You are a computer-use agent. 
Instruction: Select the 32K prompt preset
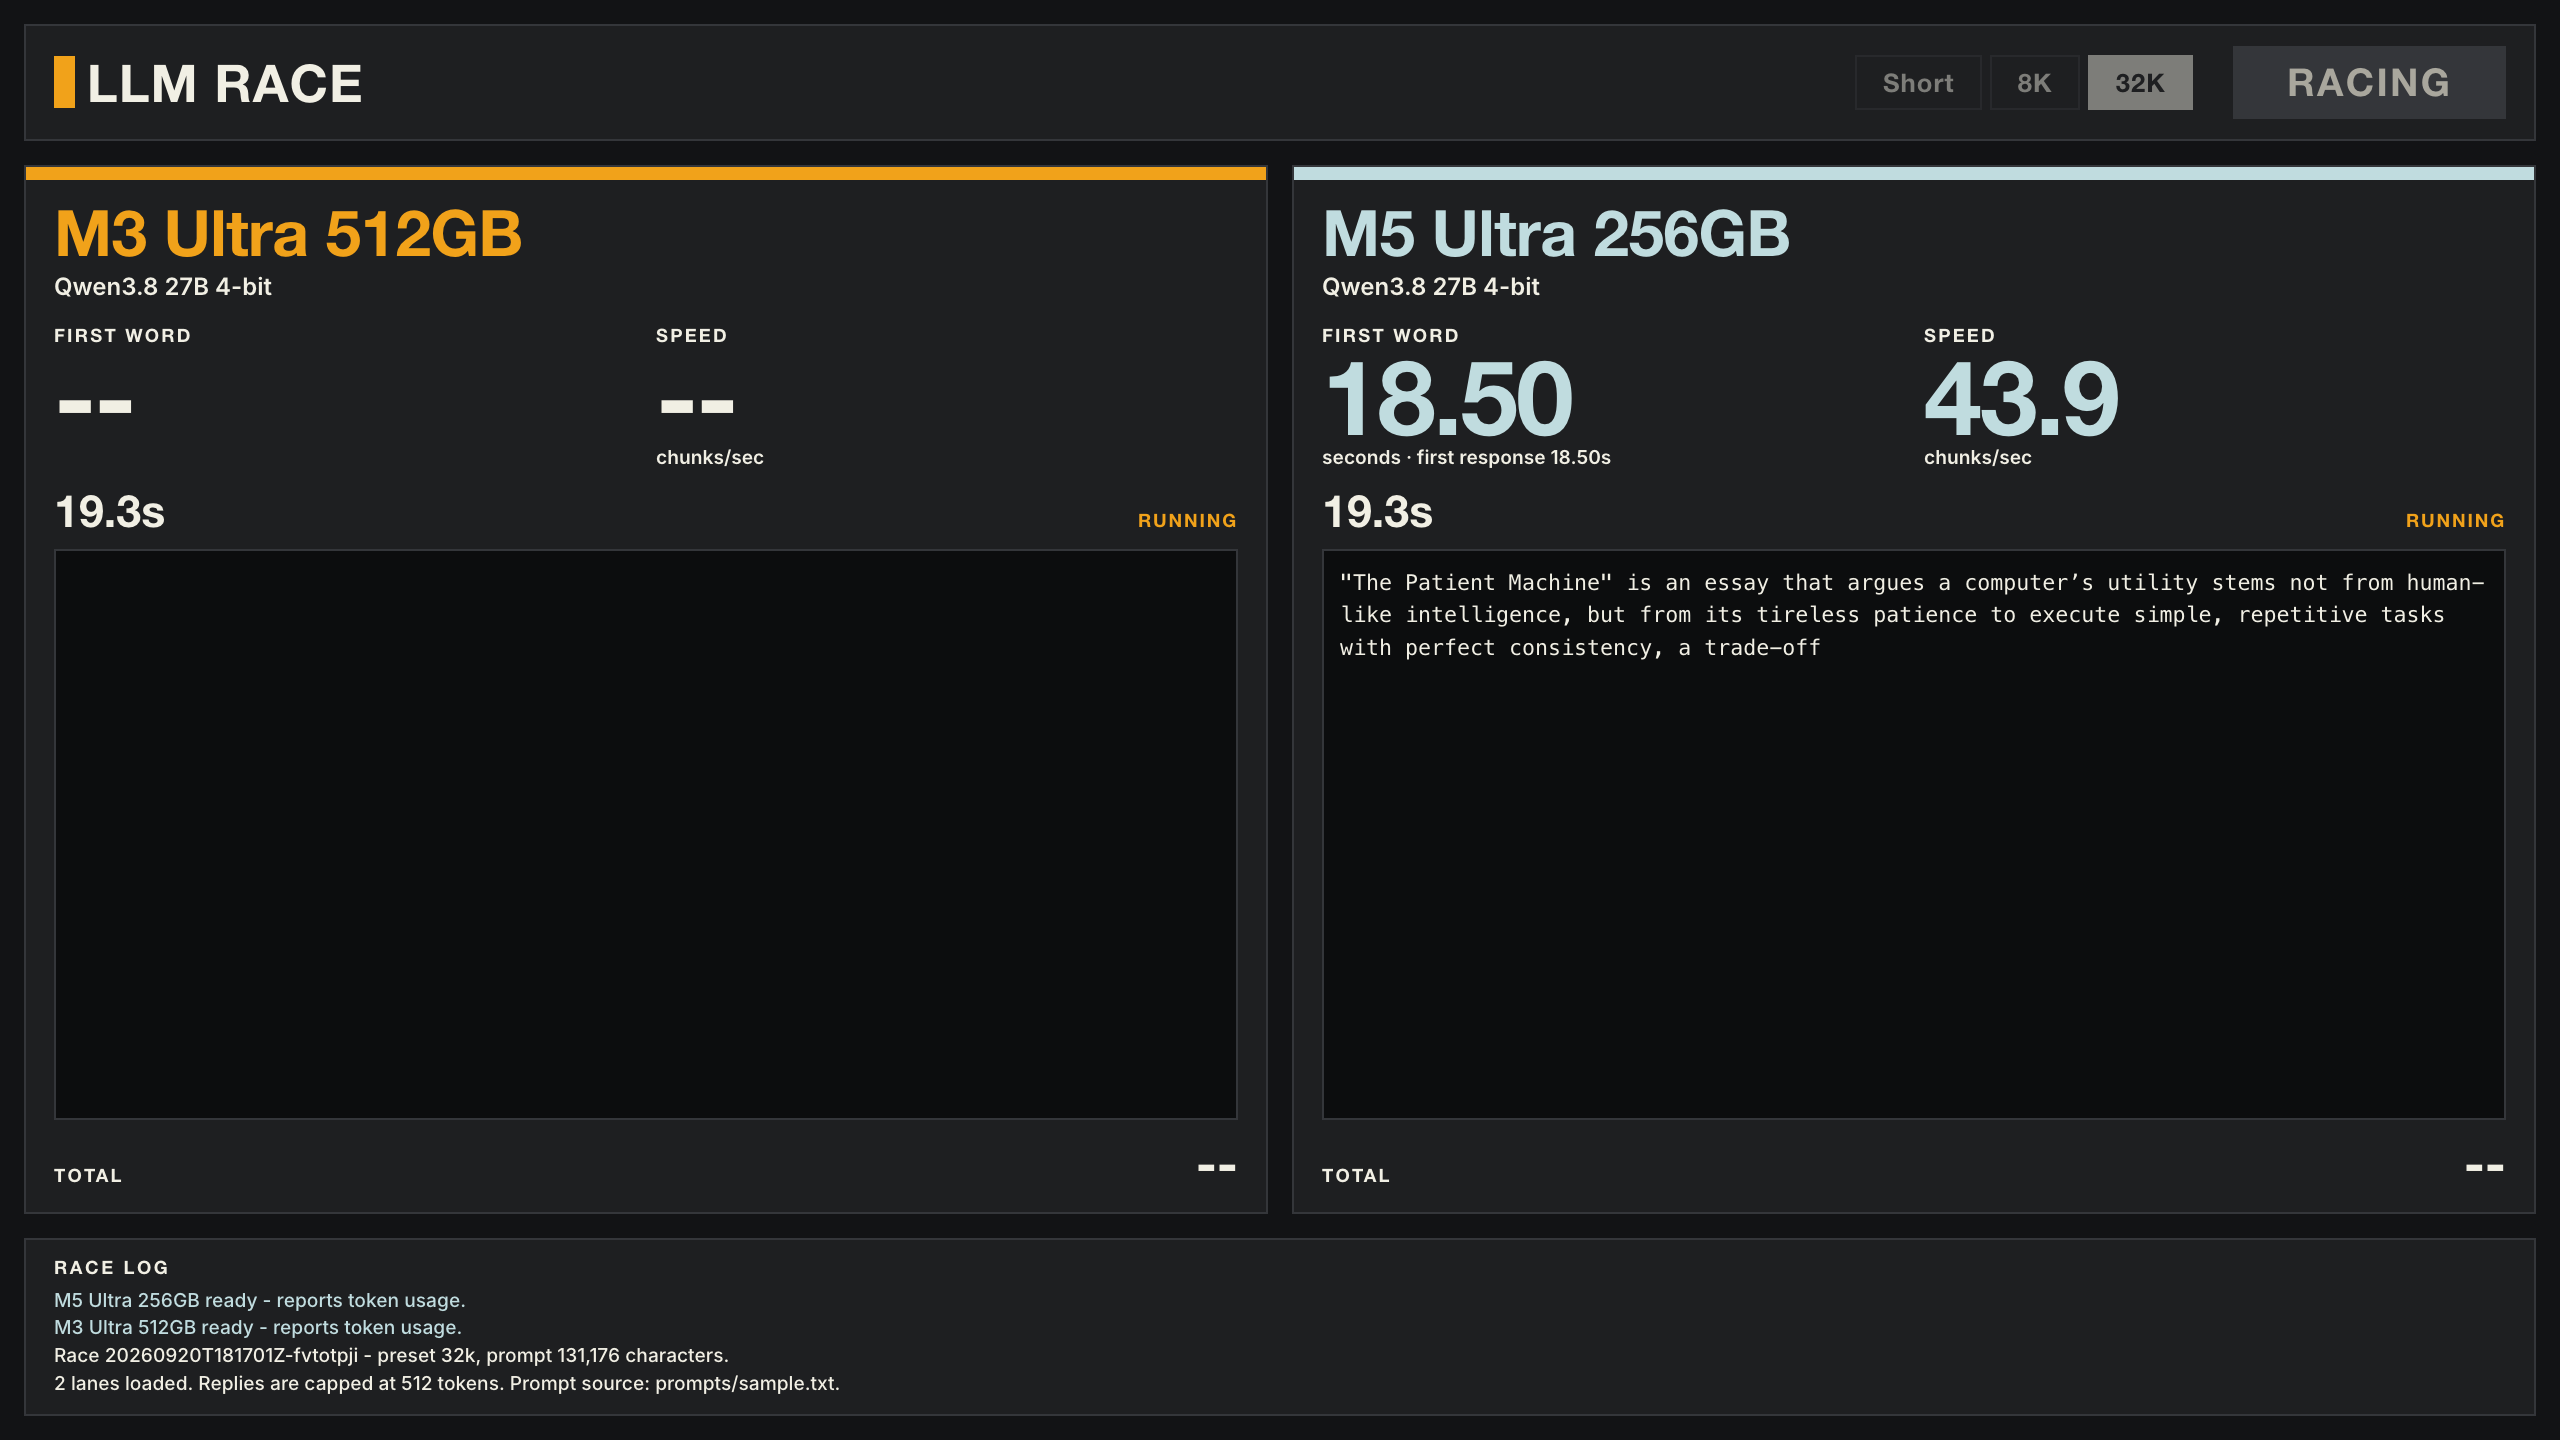(2140, 83)
